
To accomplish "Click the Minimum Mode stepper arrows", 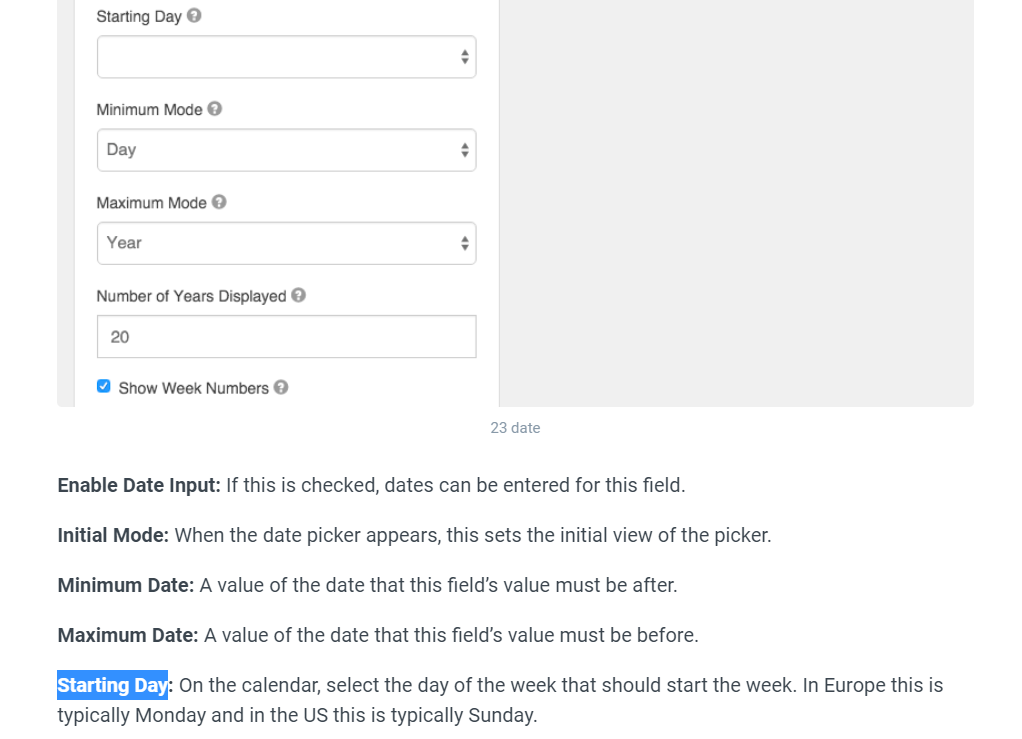I will coord(464,149).
